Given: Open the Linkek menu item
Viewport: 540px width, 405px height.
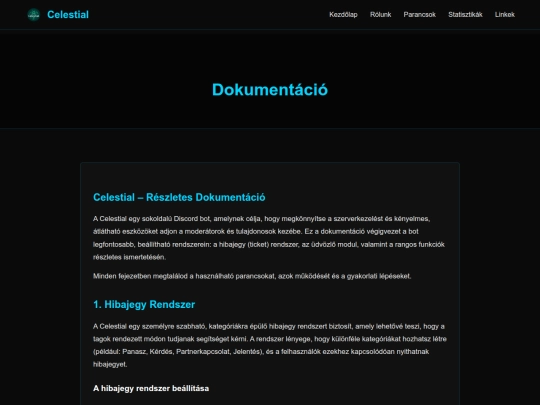Looking at the screenshot, I should point(505,14).
